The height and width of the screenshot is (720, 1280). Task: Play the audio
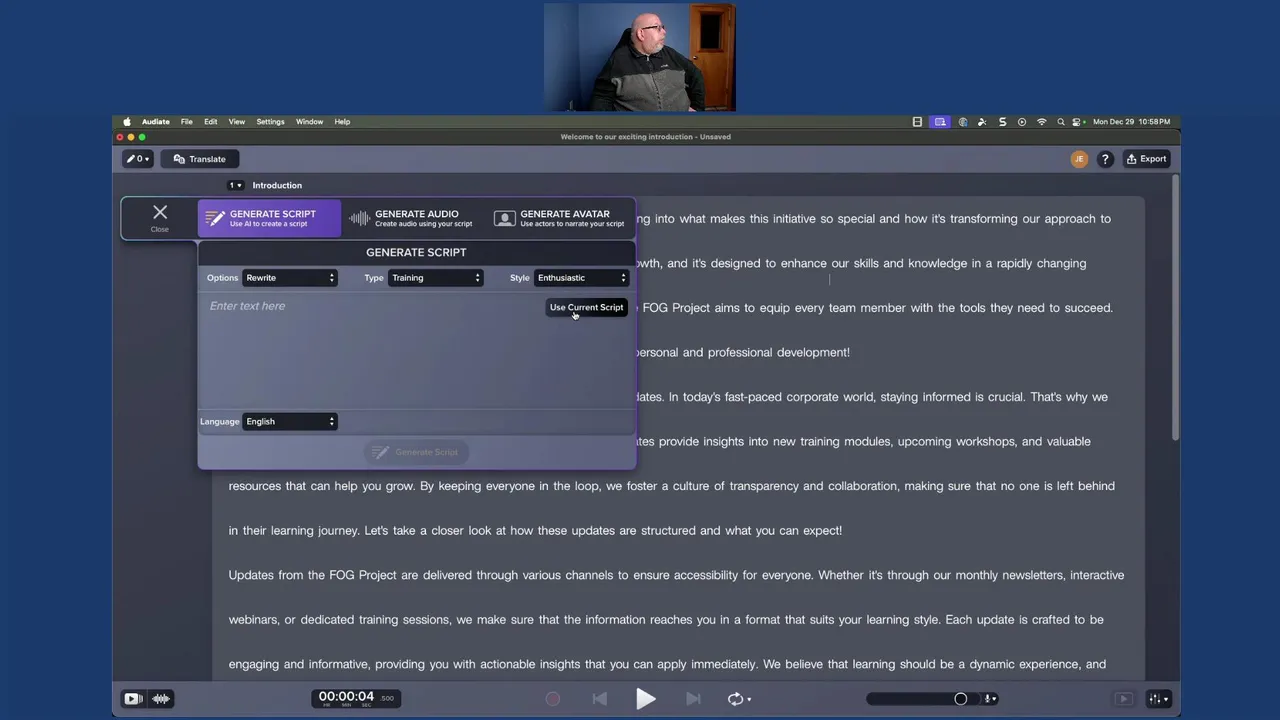pyautogui.click(x=646, y=699)
